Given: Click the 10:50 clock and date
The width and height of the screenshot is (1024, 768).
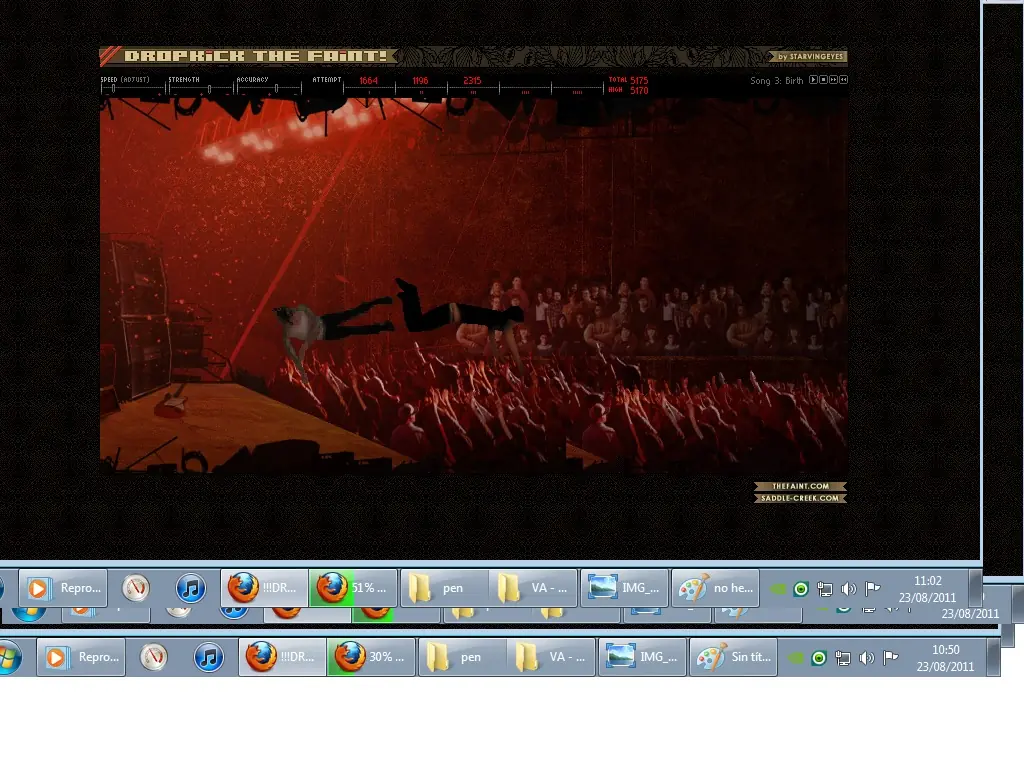Looking at the screenshot, I should coord(946,658).
